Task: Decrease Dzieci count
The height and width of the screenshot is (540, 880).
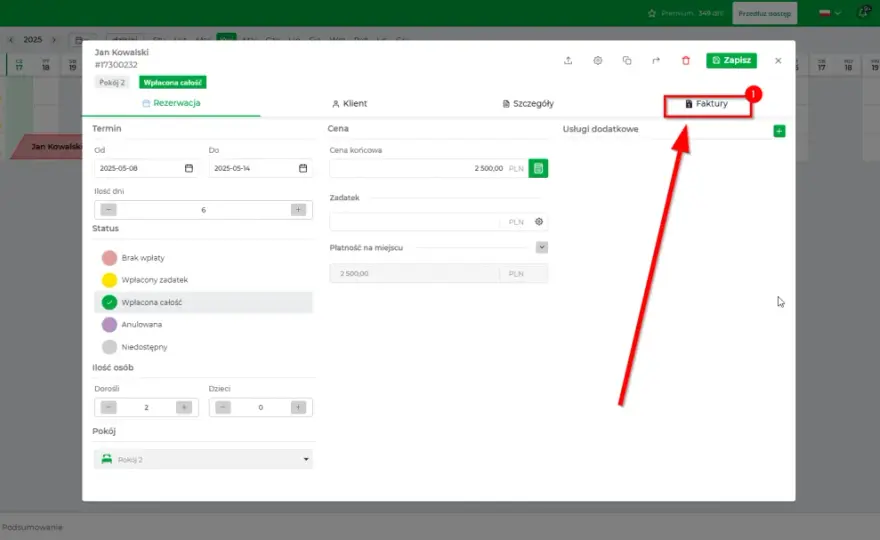Action: (223, 408)
